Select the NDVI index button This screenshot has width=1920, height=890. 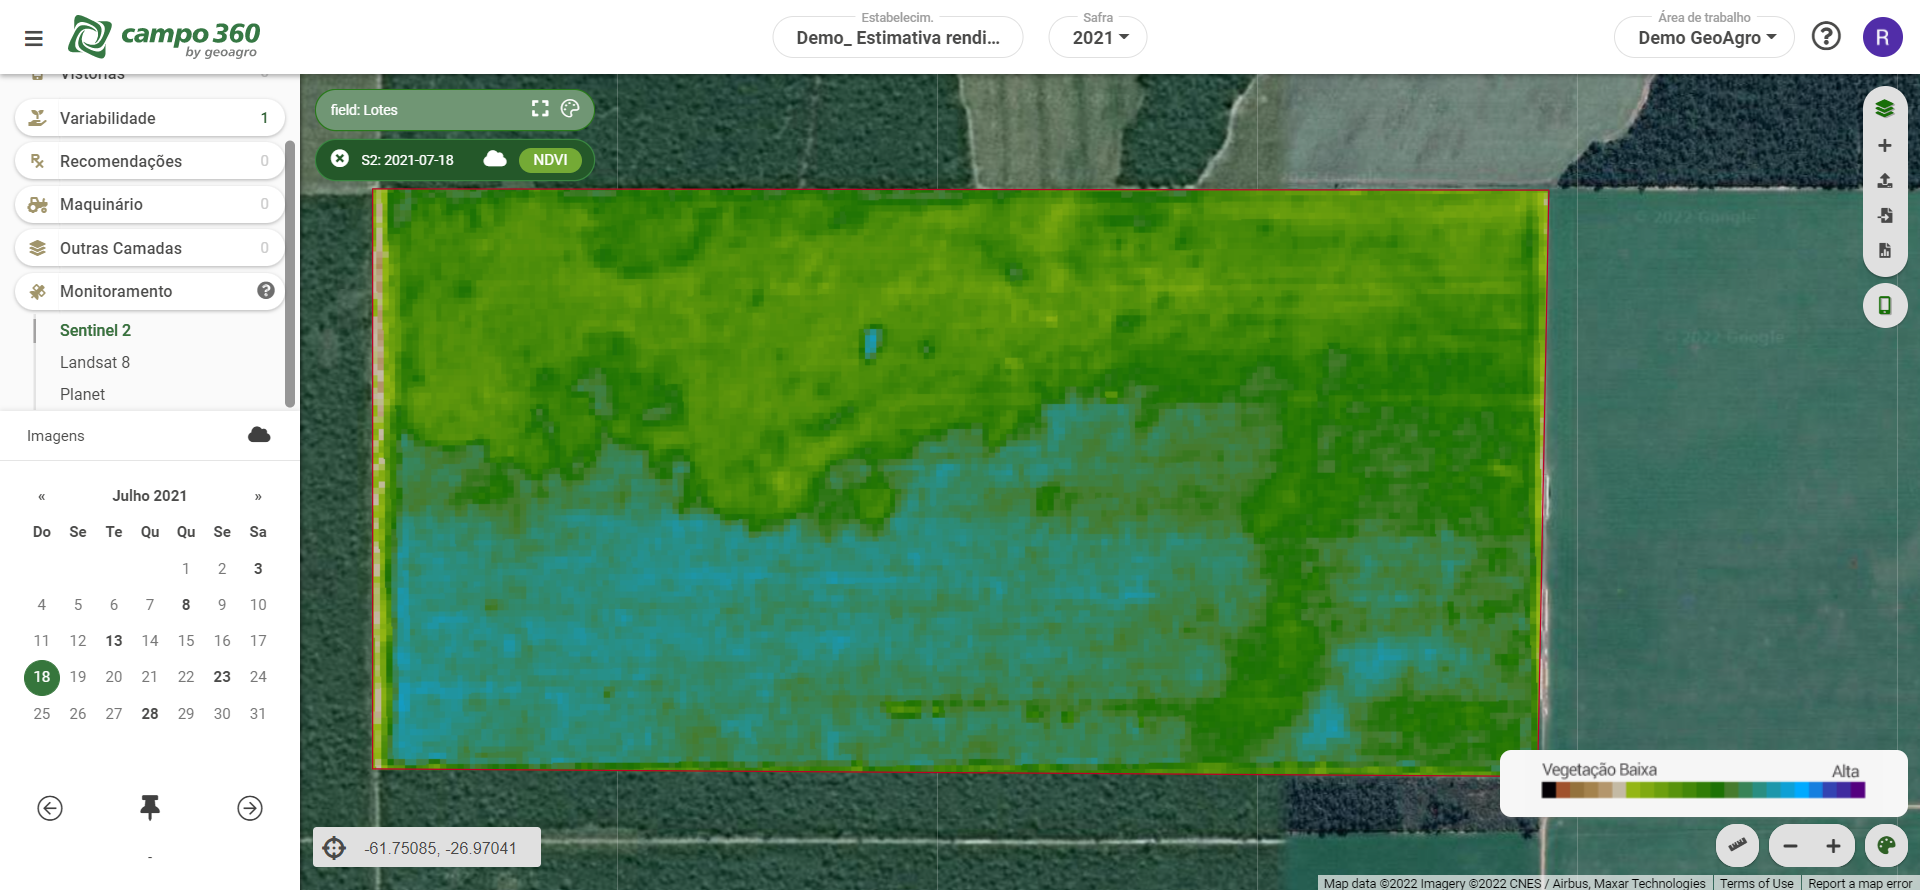click(550, 160)
